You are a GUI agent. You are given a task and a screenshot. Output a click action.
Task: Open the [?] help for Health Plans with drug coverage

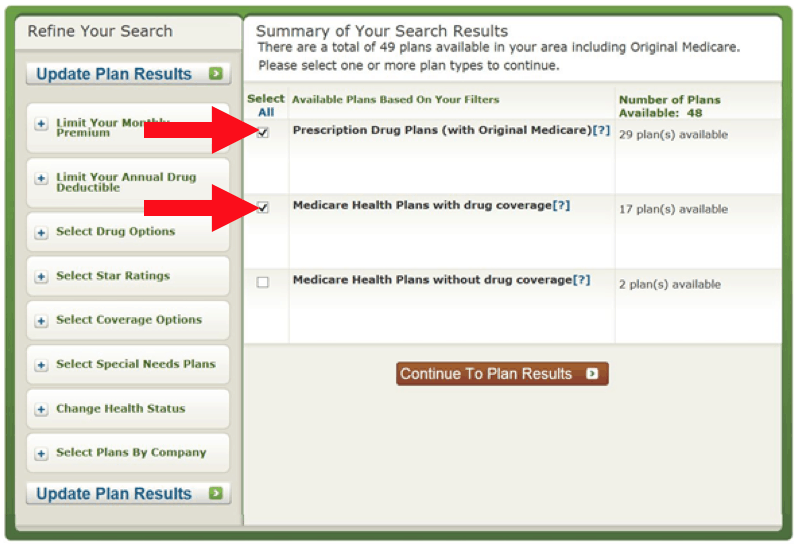561,205
